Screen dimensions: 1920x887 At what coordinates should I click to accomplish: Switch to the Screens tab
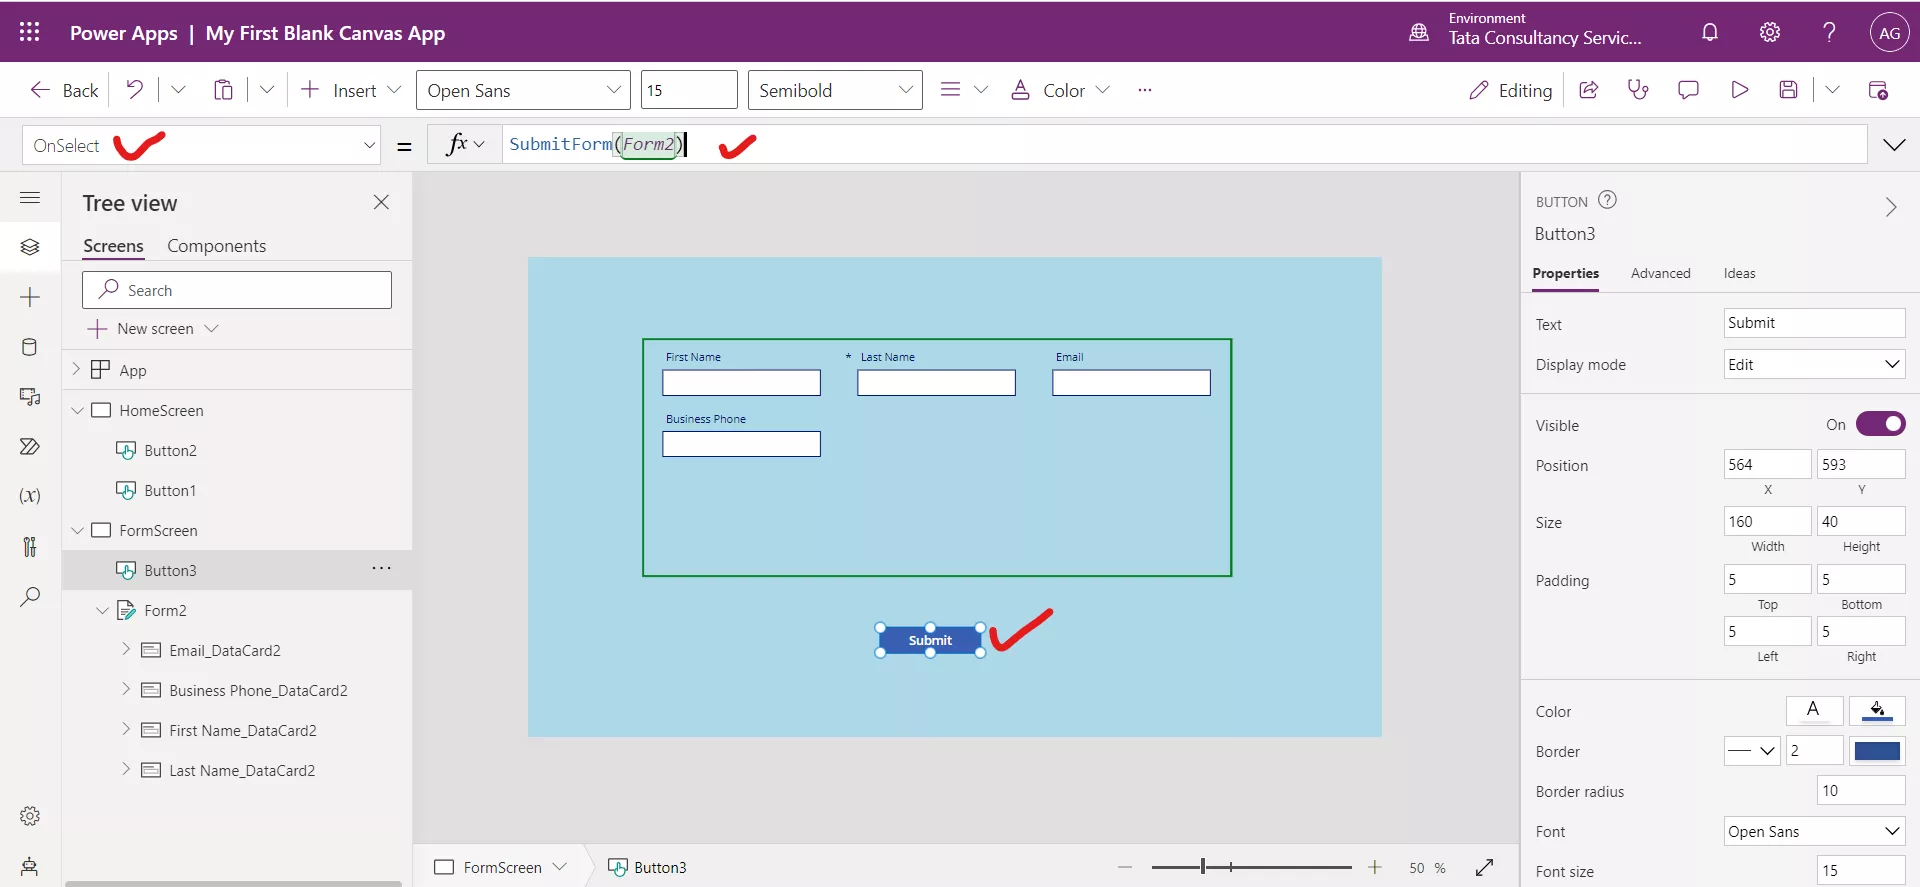[x=113, y=246]
